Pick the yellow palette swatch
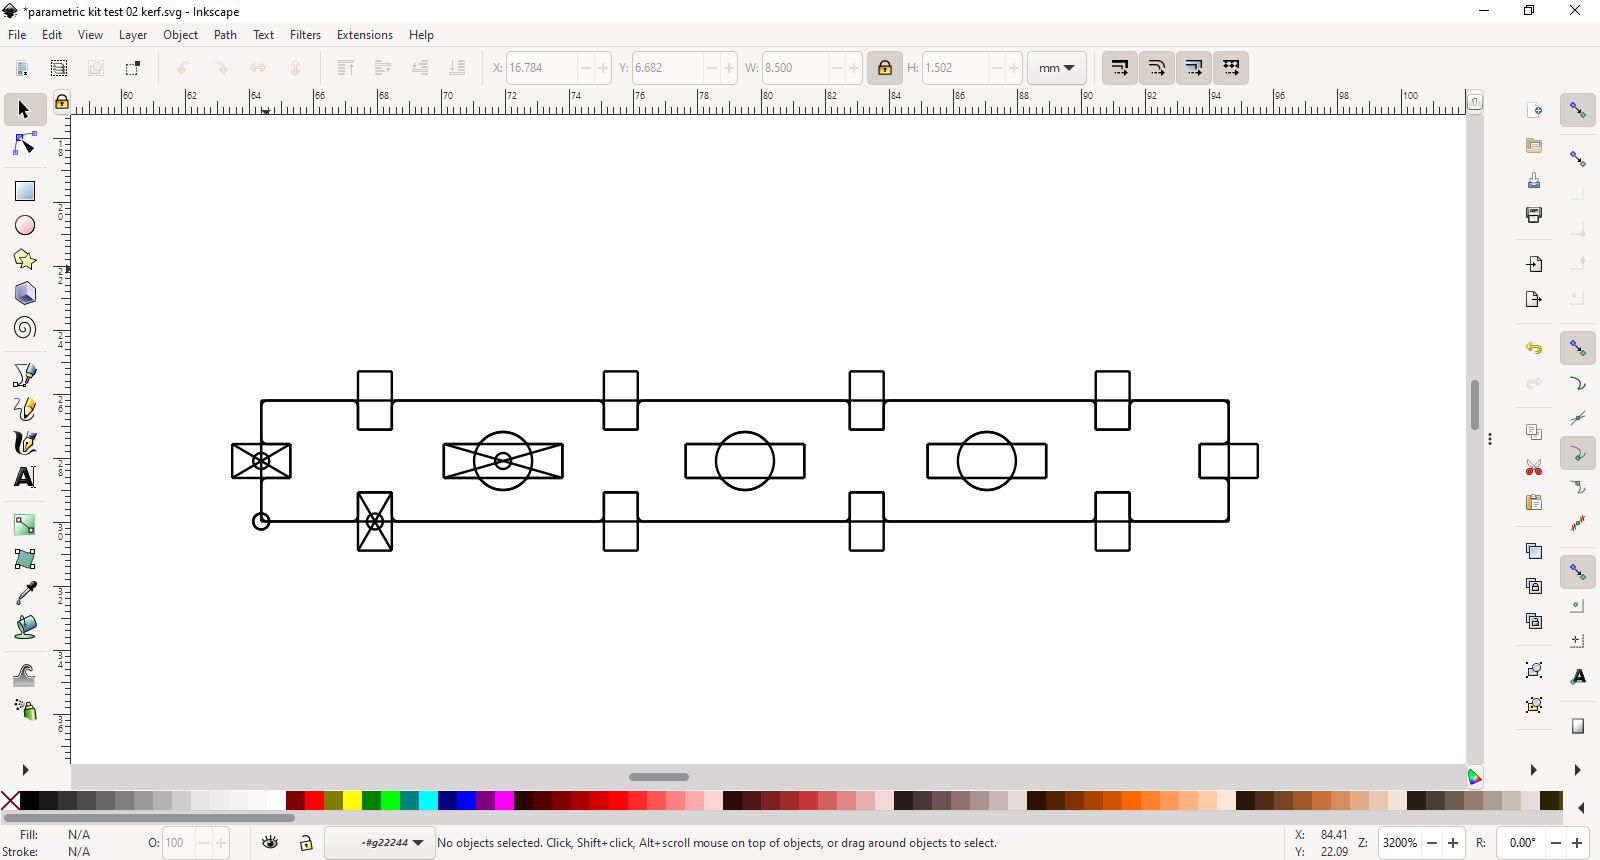This screenshot has height=860, width=1600. coord(352,801)
